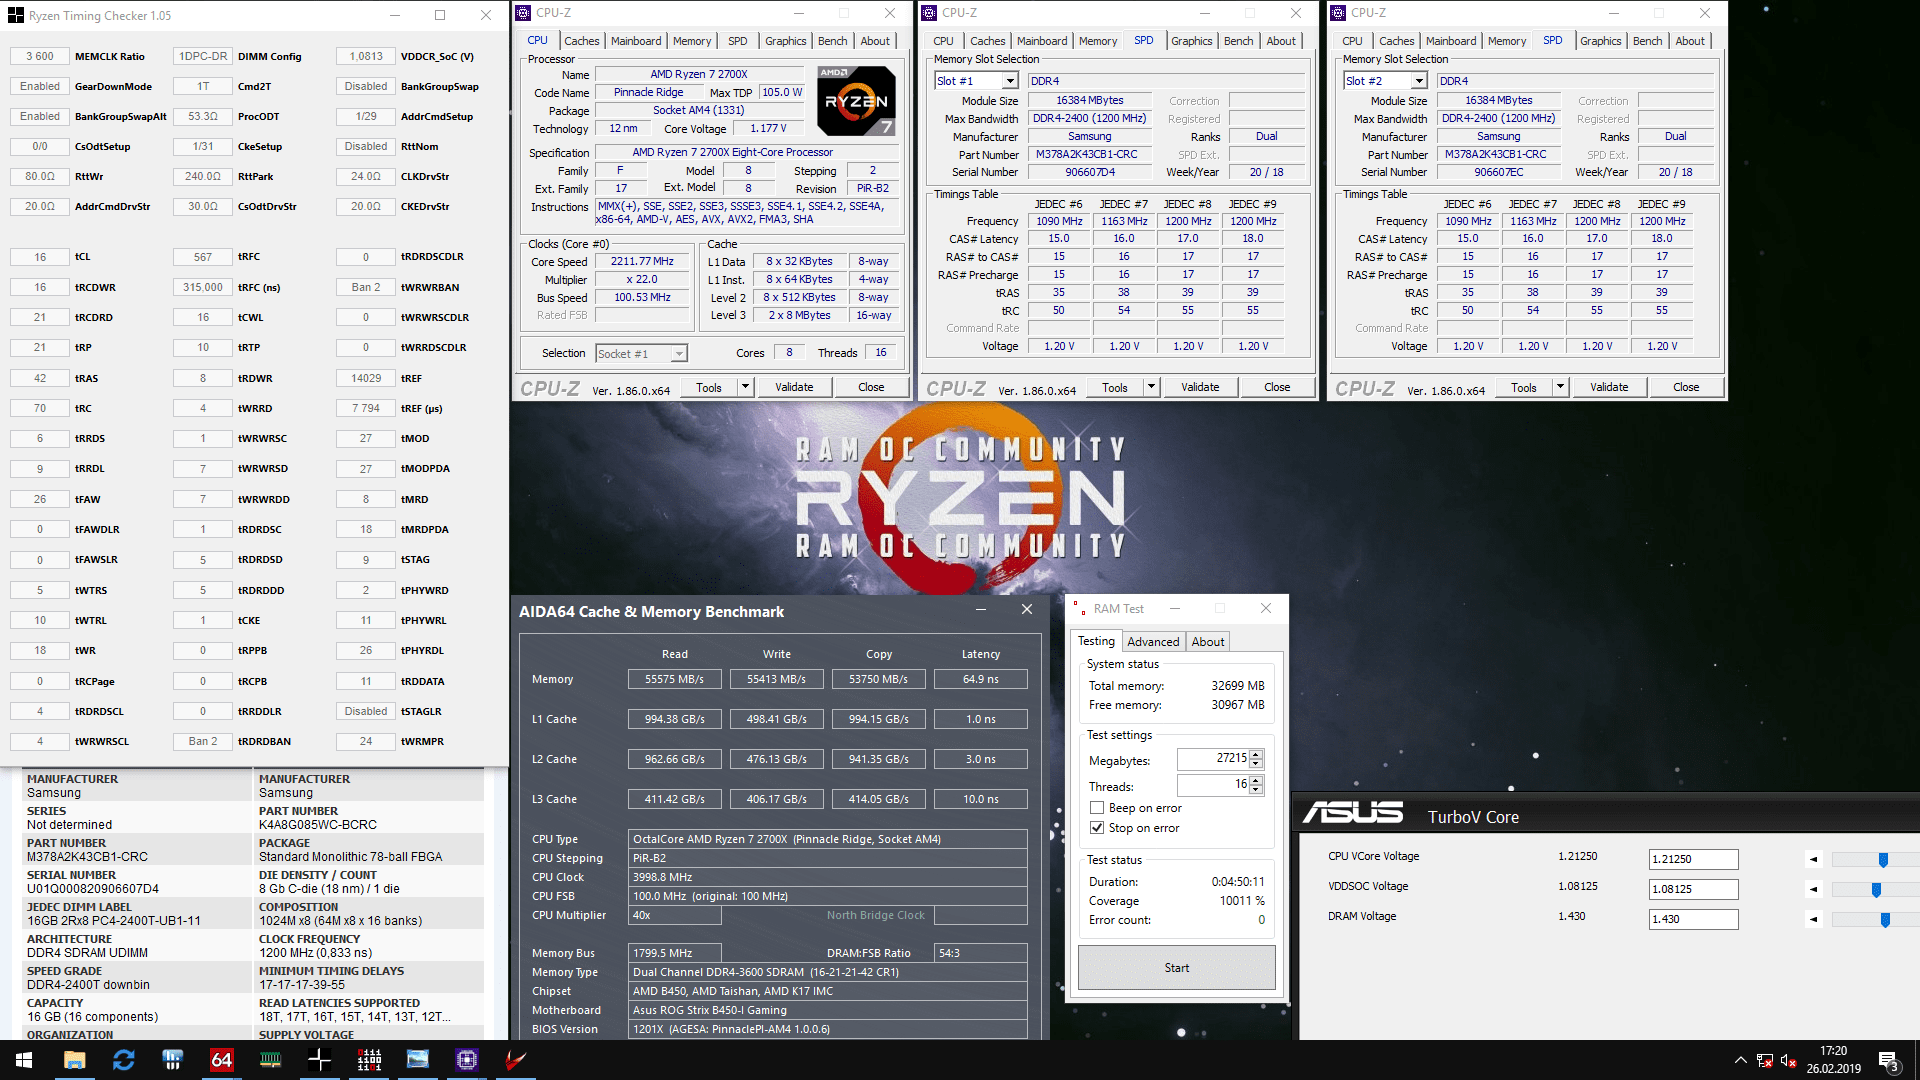The image size is (1920, 1080).
Task: Adjust the Threads spinner arrows in RAM Test
Action: point(1257,786)
